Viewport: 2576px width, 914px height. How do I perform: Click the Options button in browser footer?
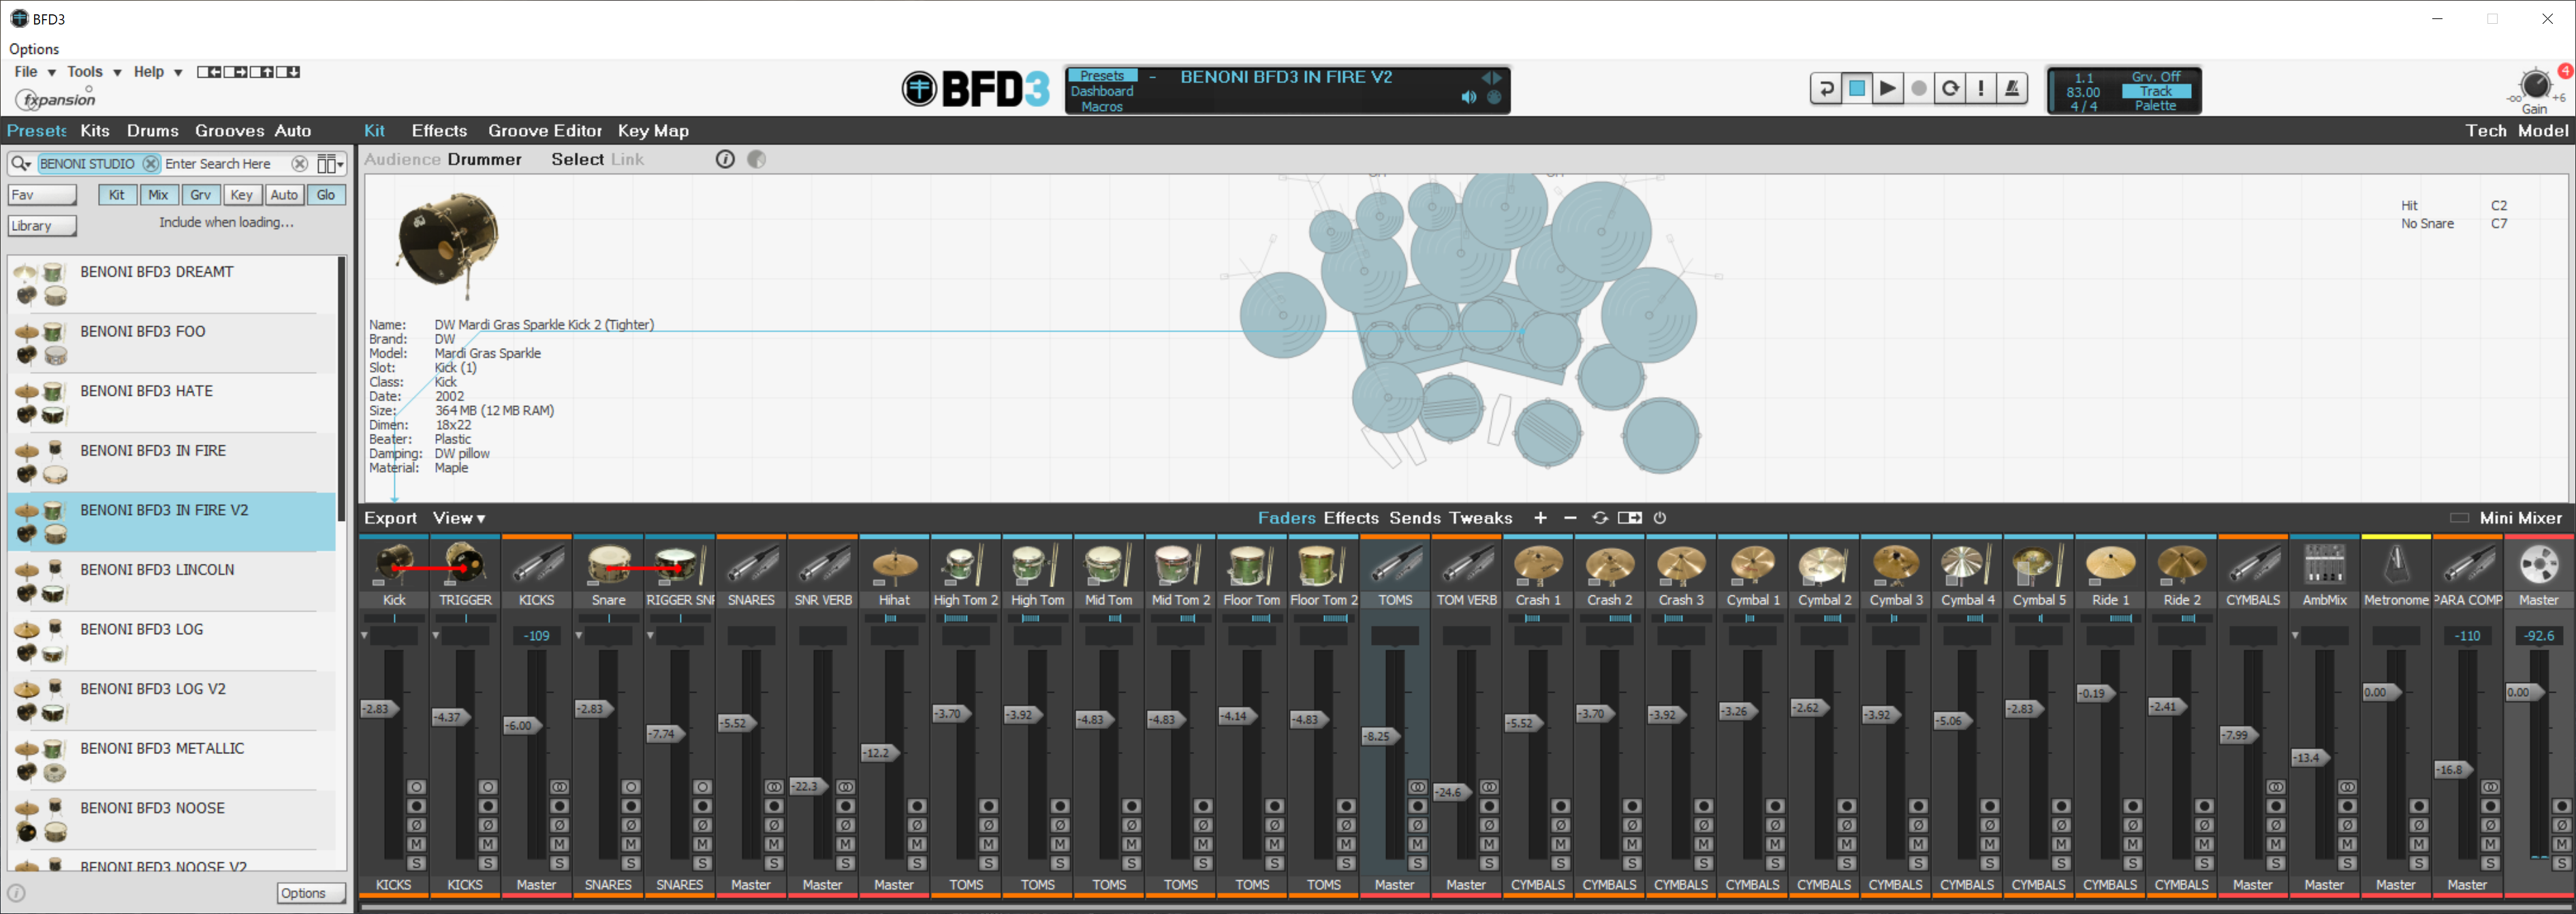tap(311, 893)
